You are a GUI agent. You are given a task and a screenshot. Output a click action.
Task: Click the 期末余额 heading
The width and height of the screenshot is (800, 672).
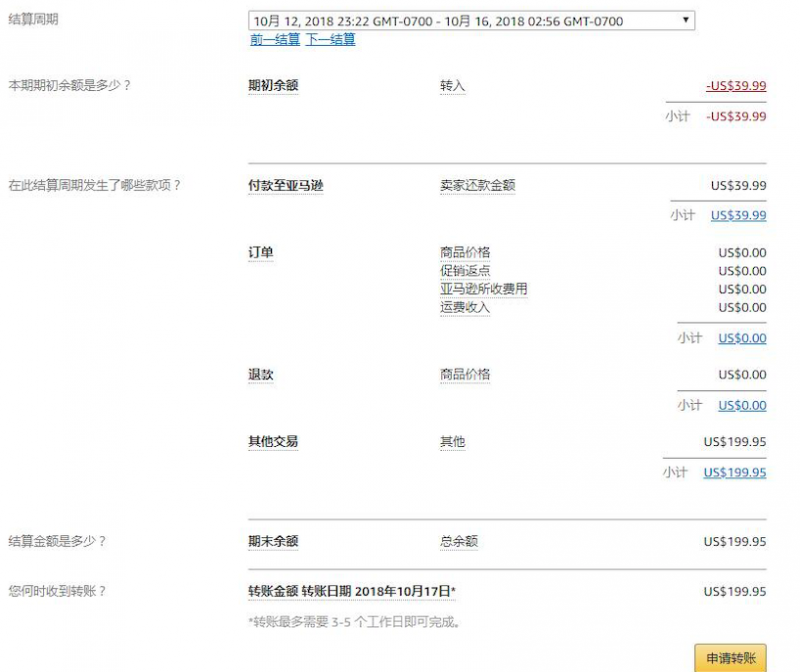pos(273,541)
